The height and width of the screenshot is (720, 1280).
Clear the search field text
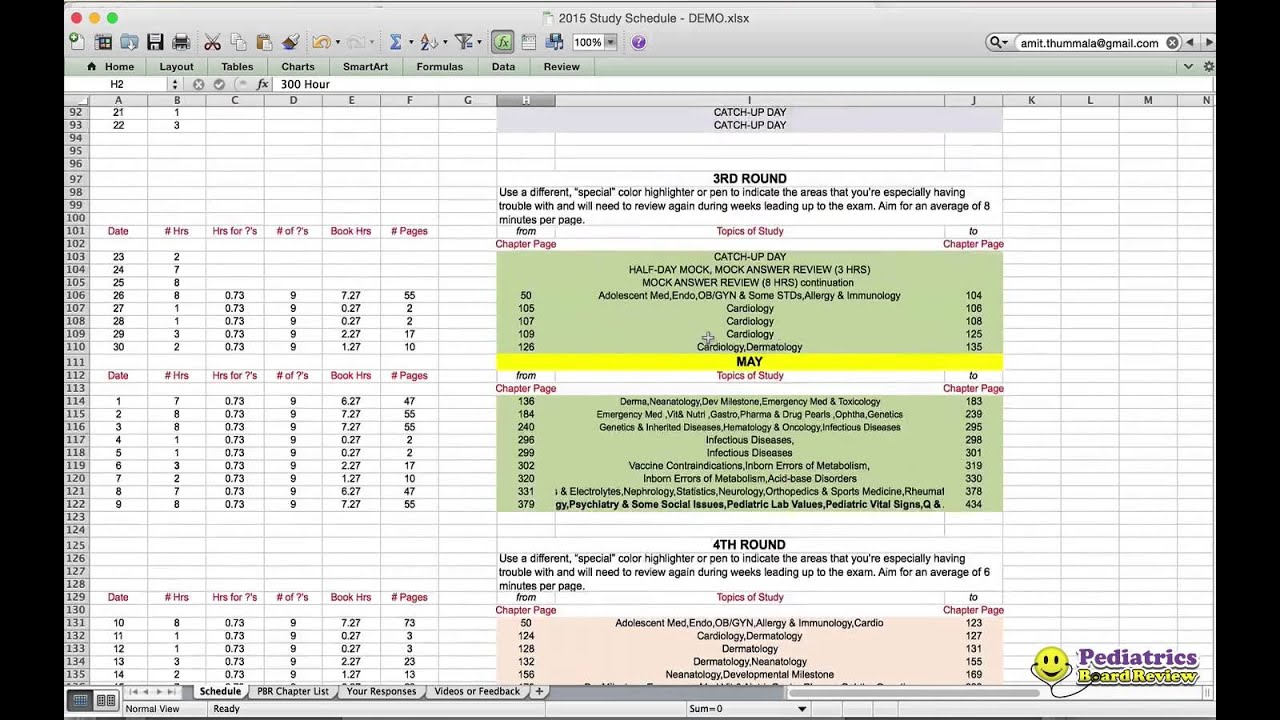1172,43
